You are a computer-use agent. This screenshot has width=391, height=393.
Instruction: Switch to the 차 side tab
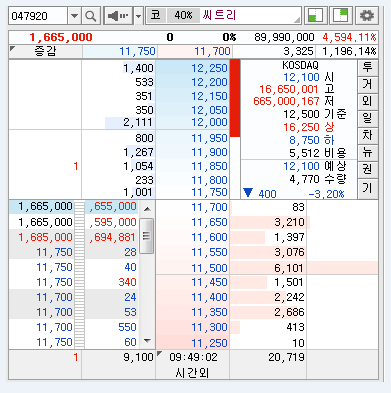(x=367, y=135)
